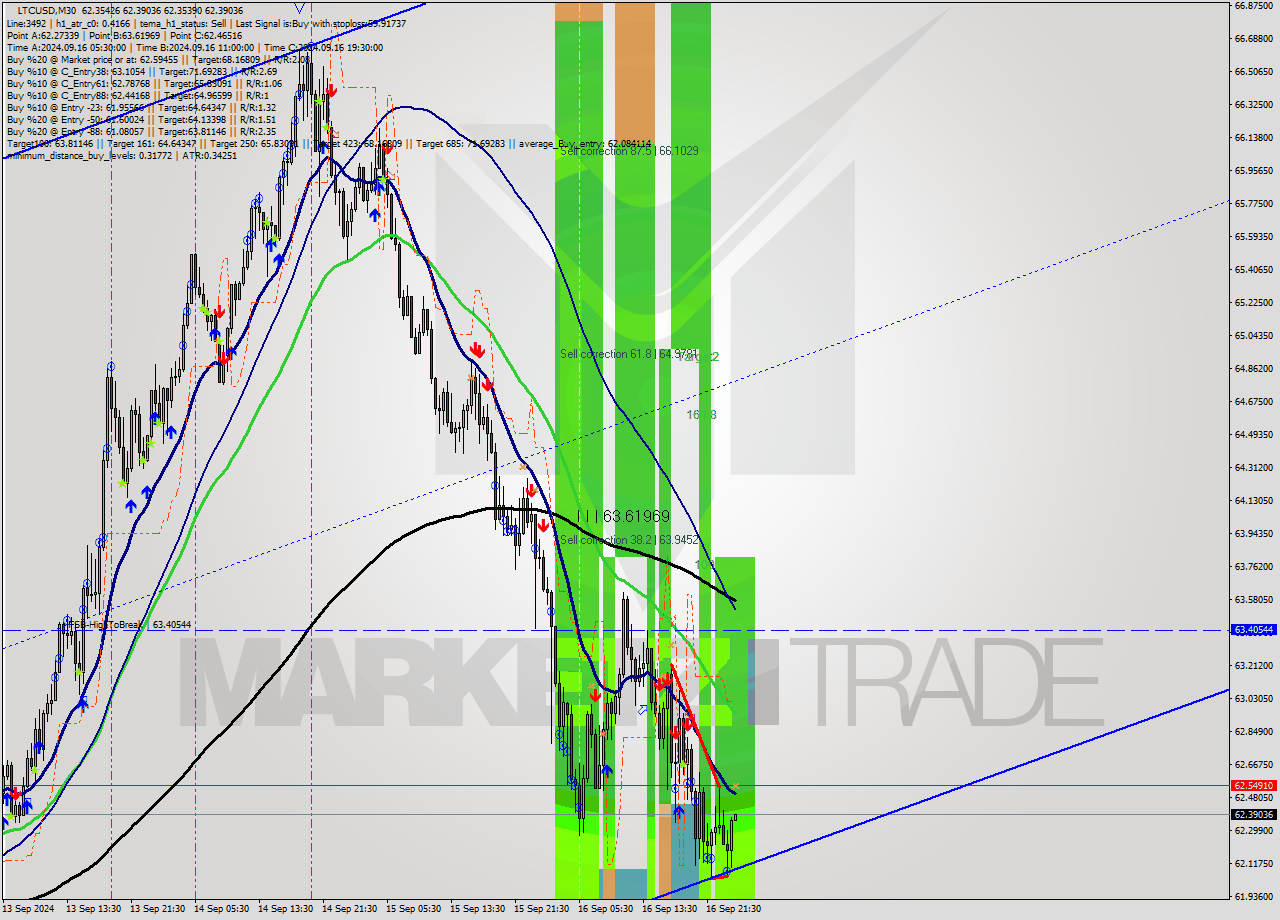Viewport: 1280px width, 920px height.
Task: Click the '| | | 63.61969' price label
Action: (x=623, y=516)
